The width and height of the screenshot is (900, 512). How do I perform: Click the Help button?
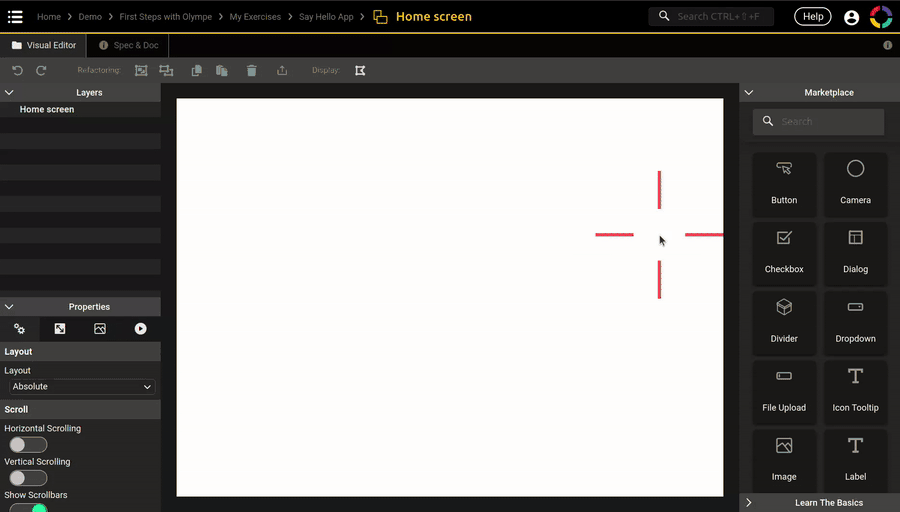pos(812,17)
